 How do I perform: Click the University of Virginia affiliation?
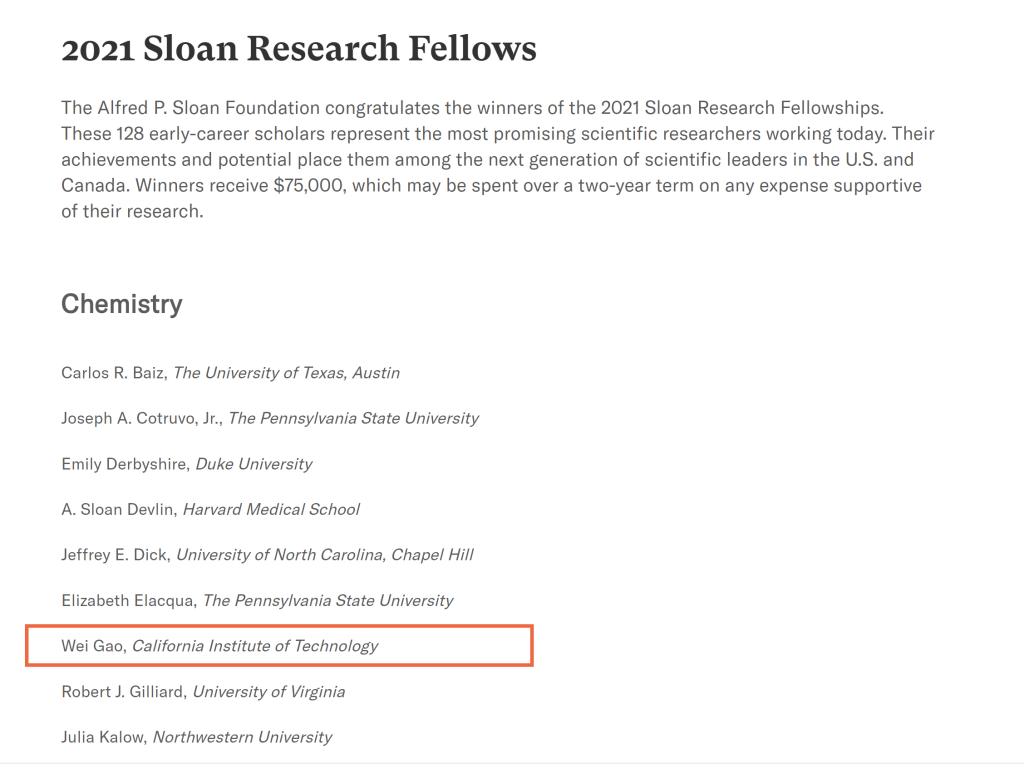pos(268,692)
